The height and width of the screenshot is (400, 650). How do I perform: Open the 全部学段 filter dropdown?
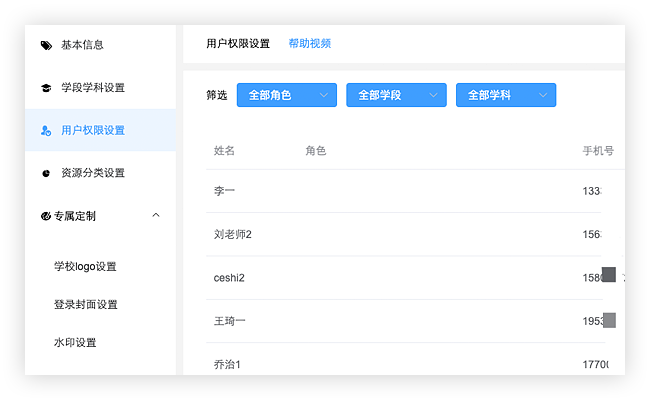(396, 95)
